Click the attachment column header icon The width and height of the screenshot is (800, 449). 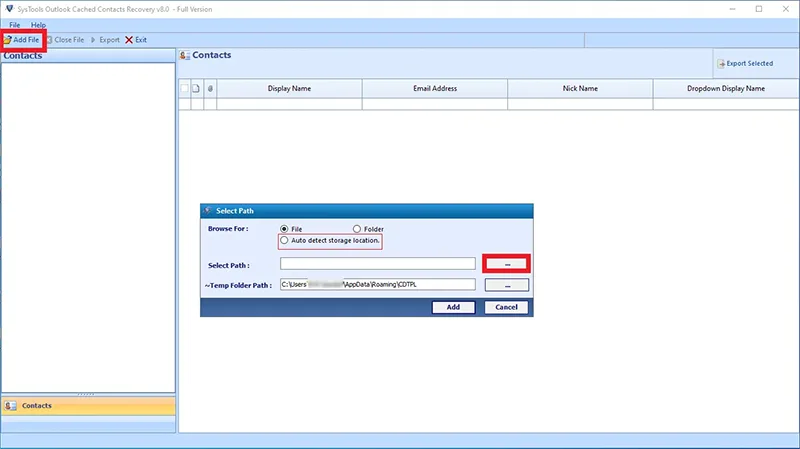click(210, 88)
